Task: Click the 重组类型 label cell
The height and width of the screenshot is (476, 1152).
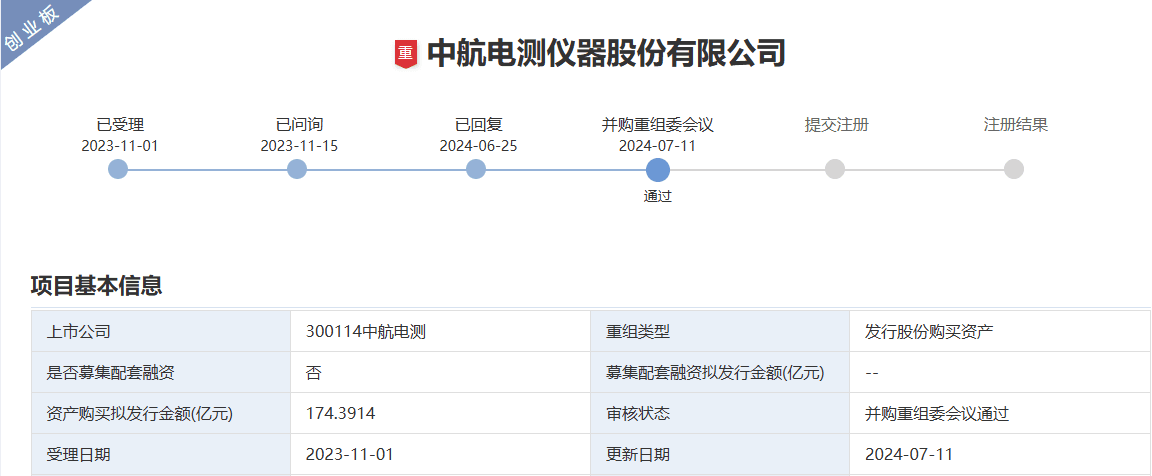Action: [720, 331]
